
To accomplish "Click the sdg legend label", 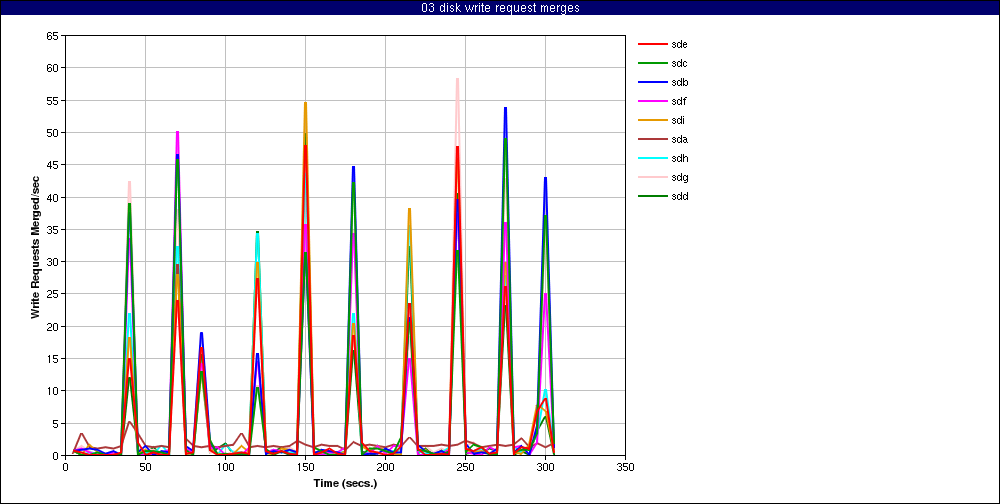I will pyautogui.click(x=679, y=177).
